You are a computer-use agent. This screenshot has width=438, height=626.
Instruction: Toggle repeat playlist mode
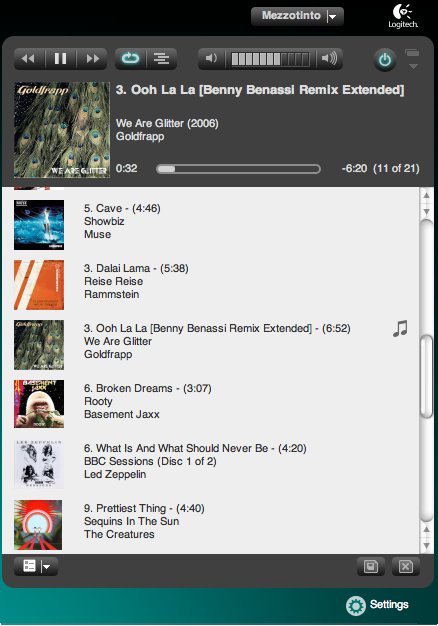pyautogui.click(x=130, y=59)
